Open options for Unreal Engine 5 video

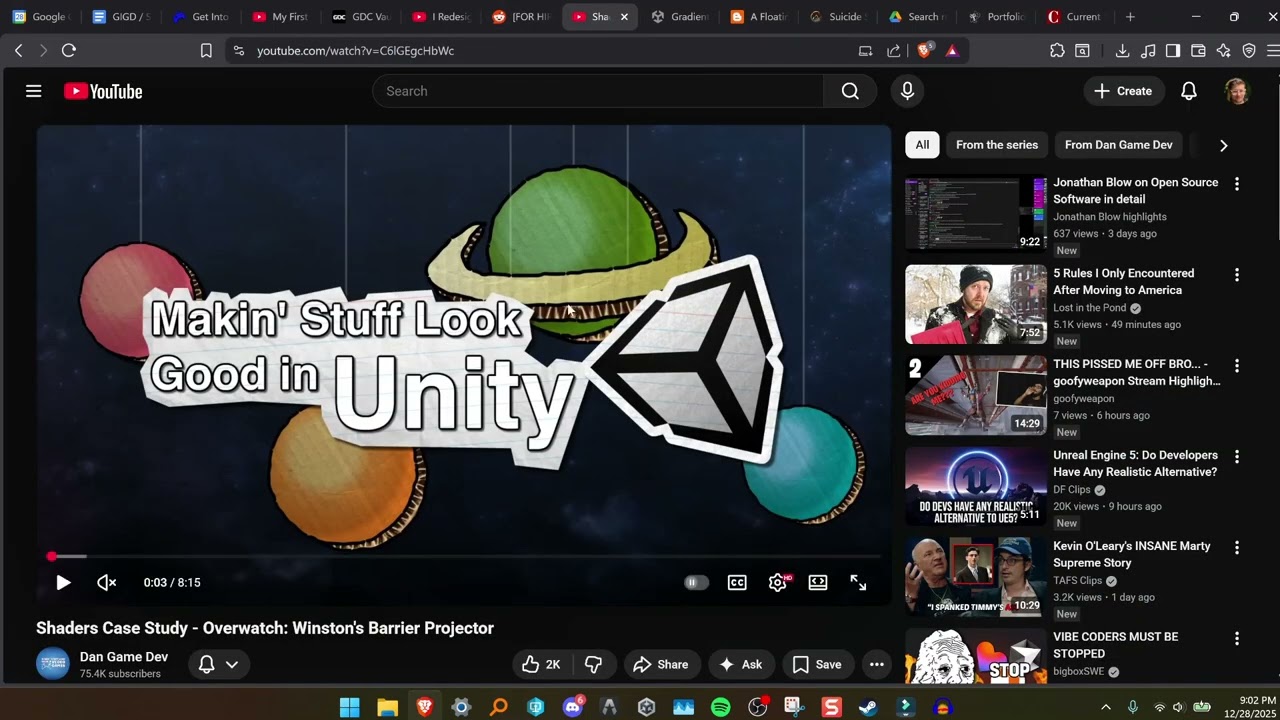coord(1237,457)
